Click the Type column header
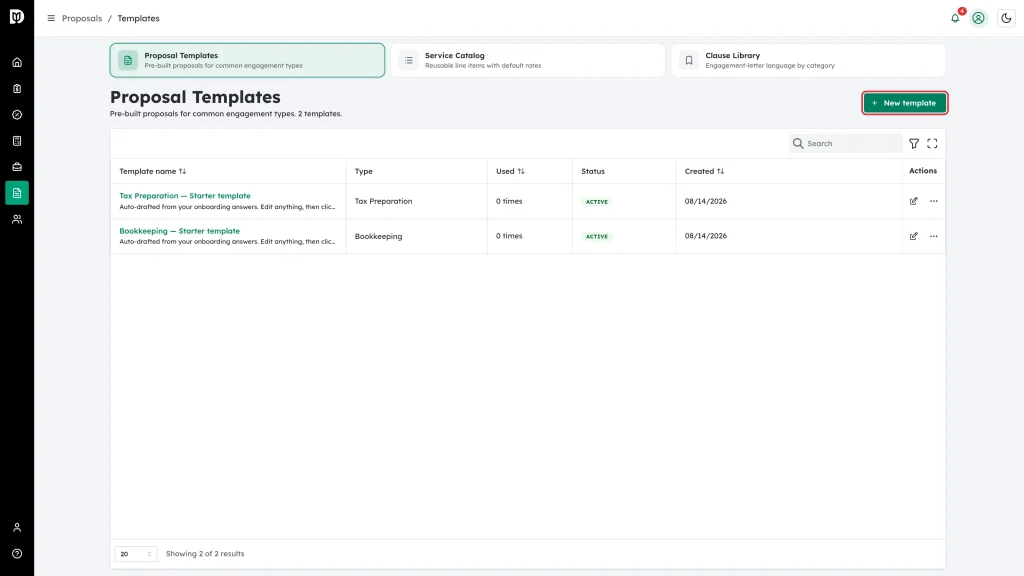 point(364,172)
